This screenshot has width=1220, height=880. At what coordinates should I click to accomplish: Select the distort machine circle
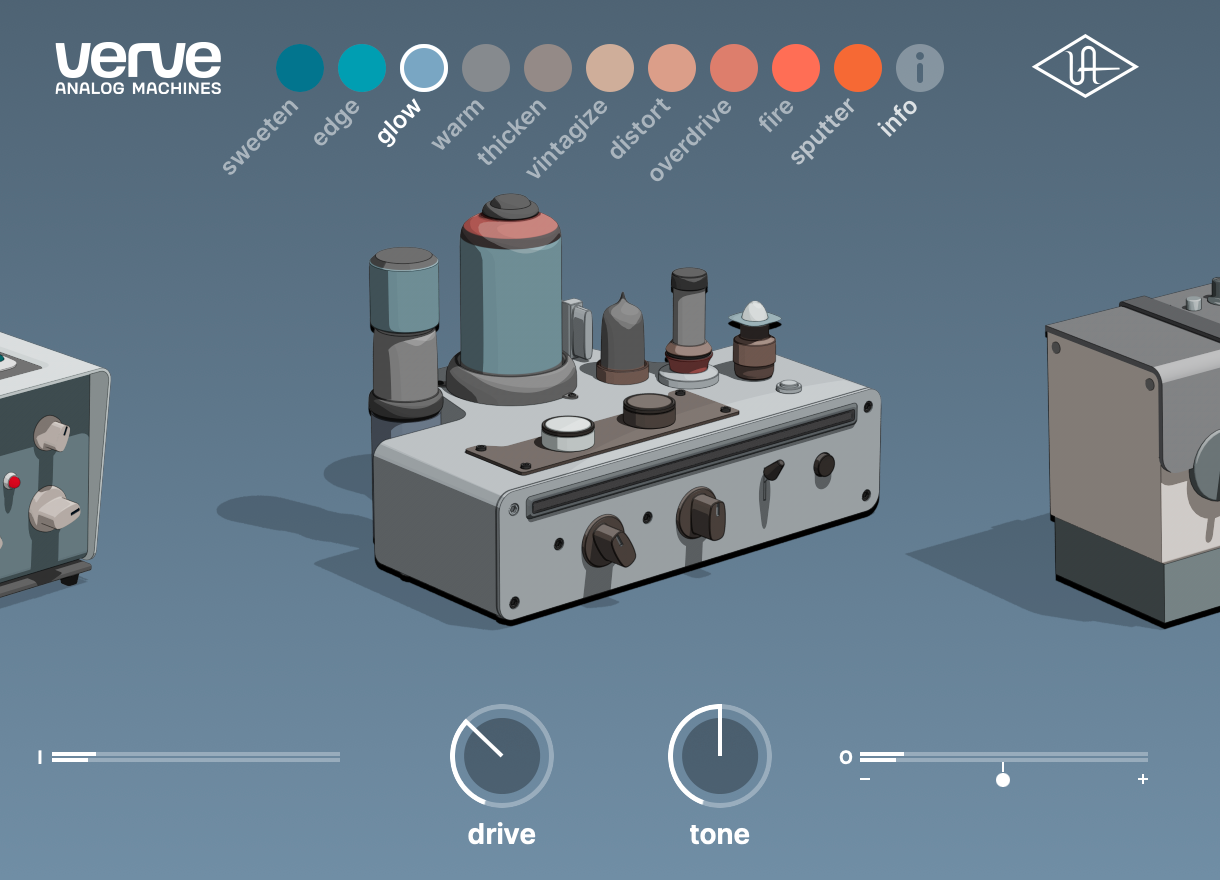point(672,68)
